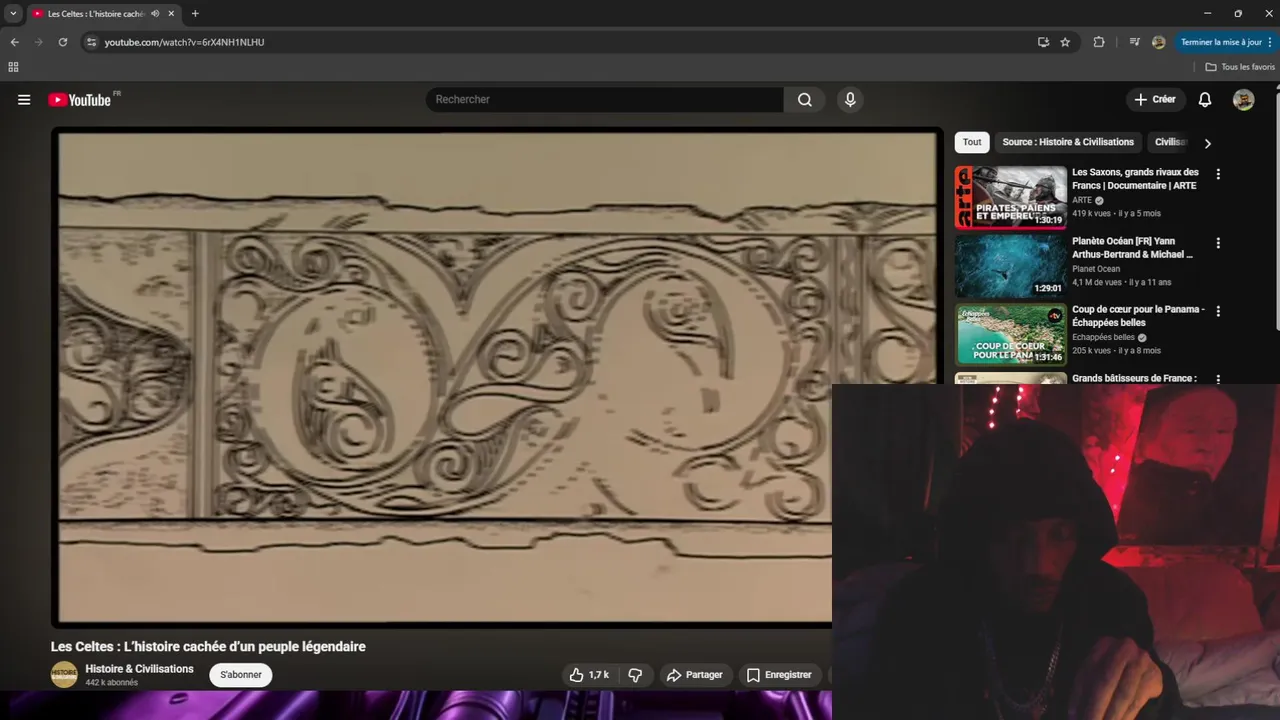Dislike the video with thumbs down

coord(634,675)
